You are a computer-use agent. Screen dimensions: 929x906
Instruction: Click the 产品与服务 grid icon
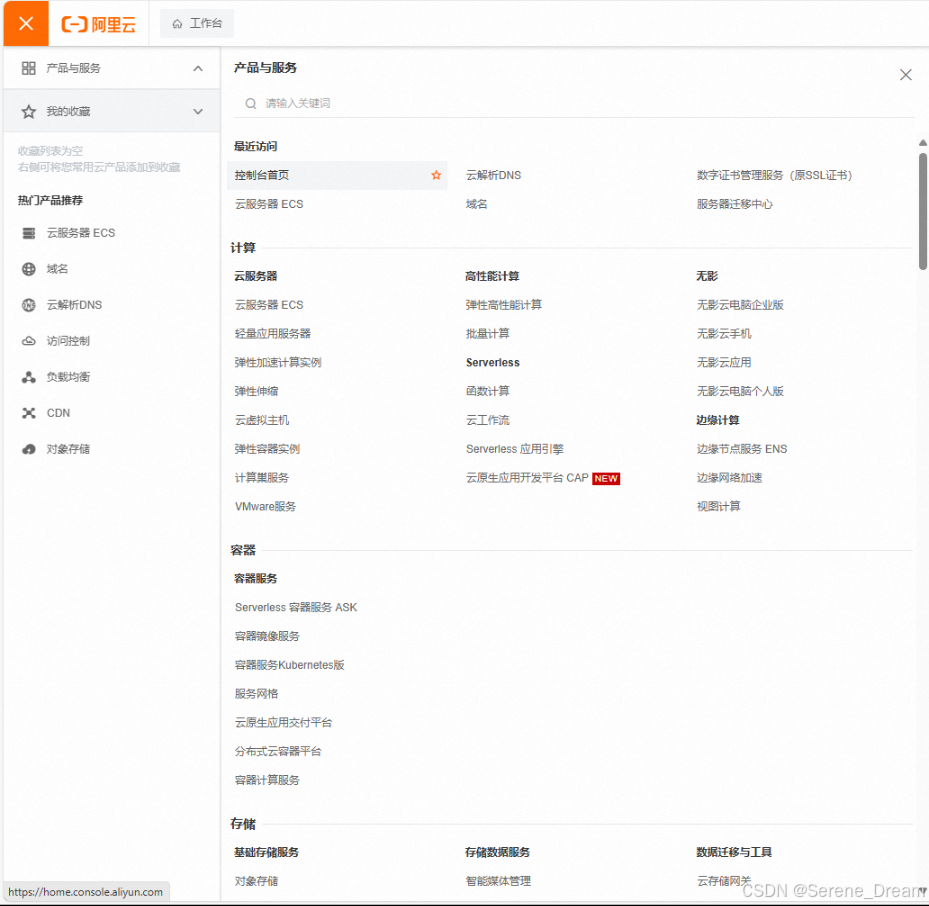click(28, 68)
